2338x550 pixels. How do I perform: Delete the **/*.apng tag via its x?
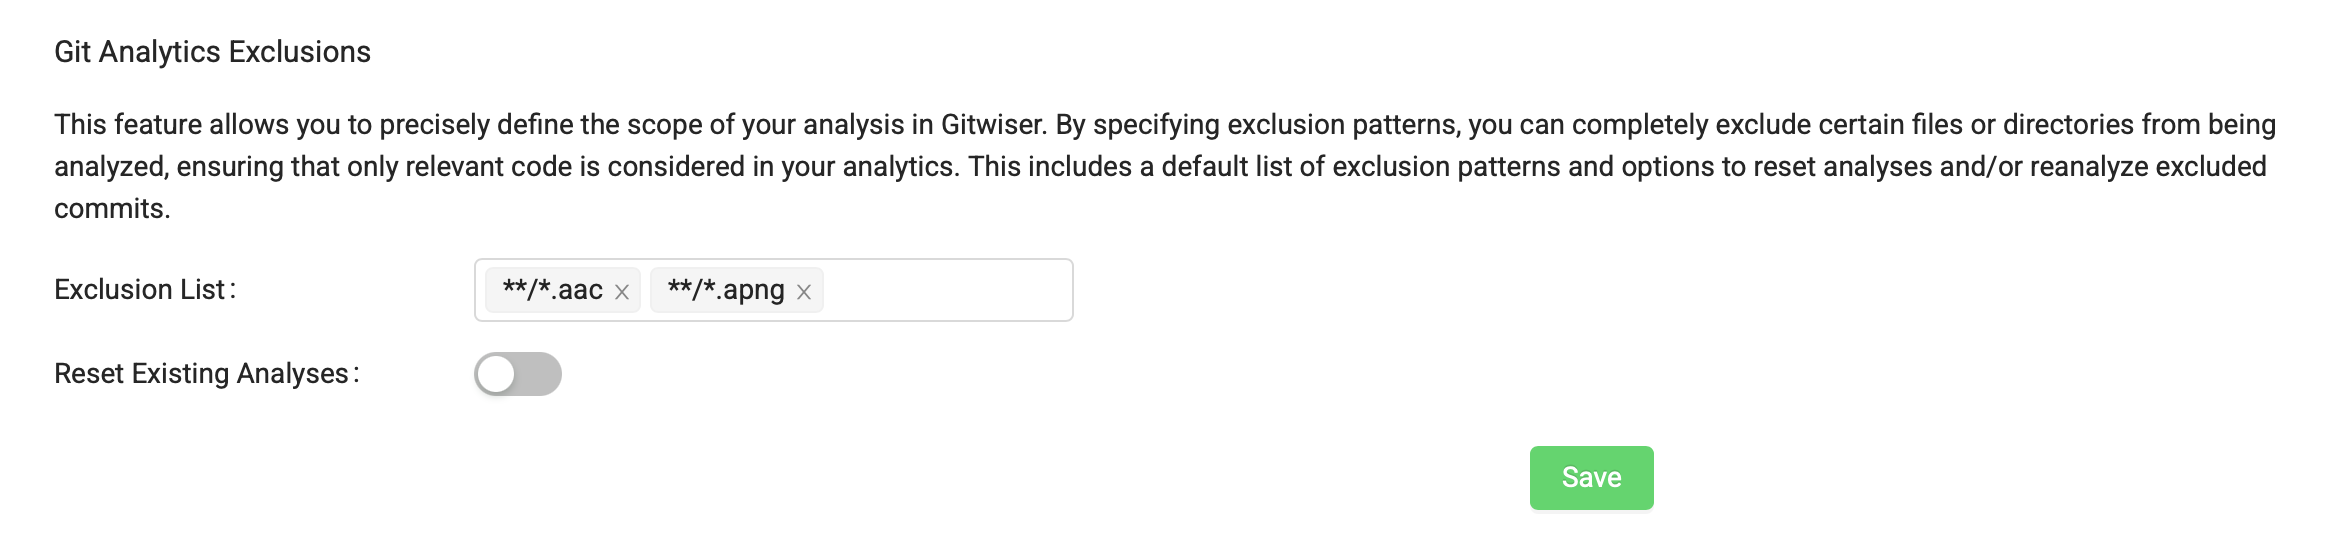click(803, 292)
